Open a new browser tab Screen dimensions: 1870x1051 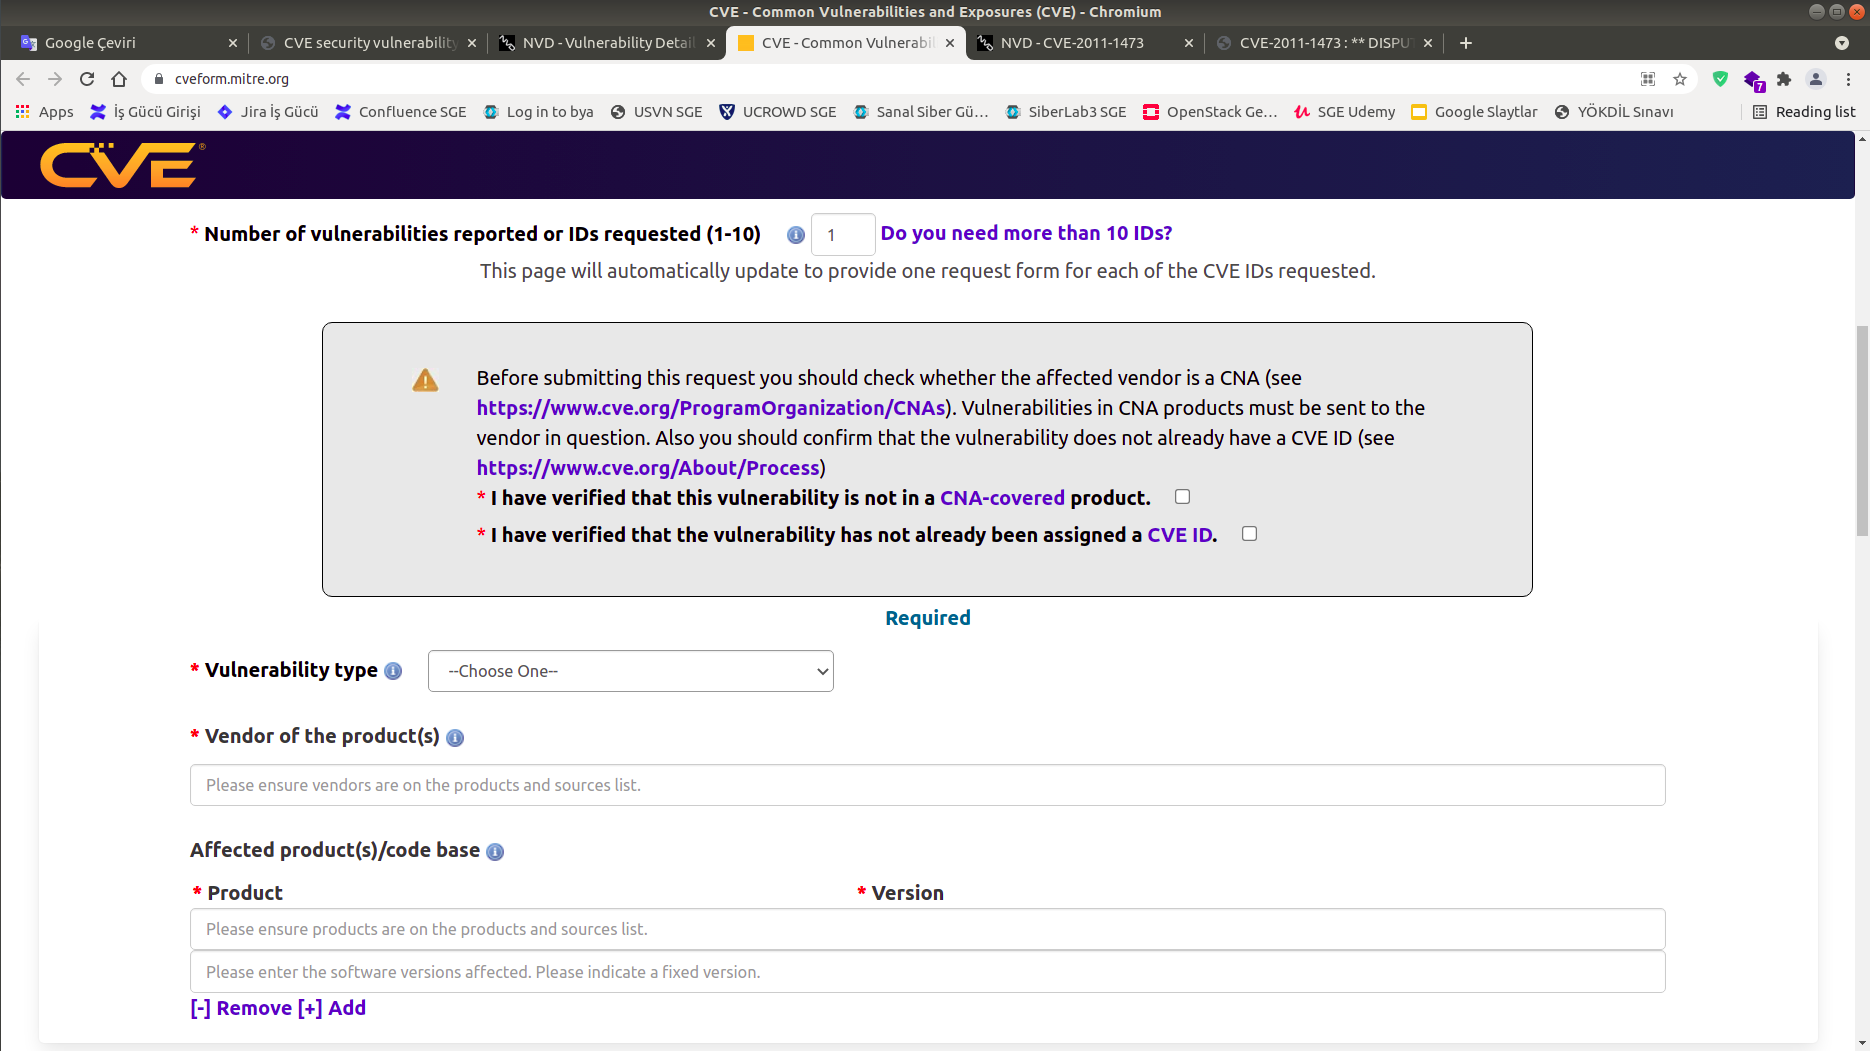coord(1466,43)
